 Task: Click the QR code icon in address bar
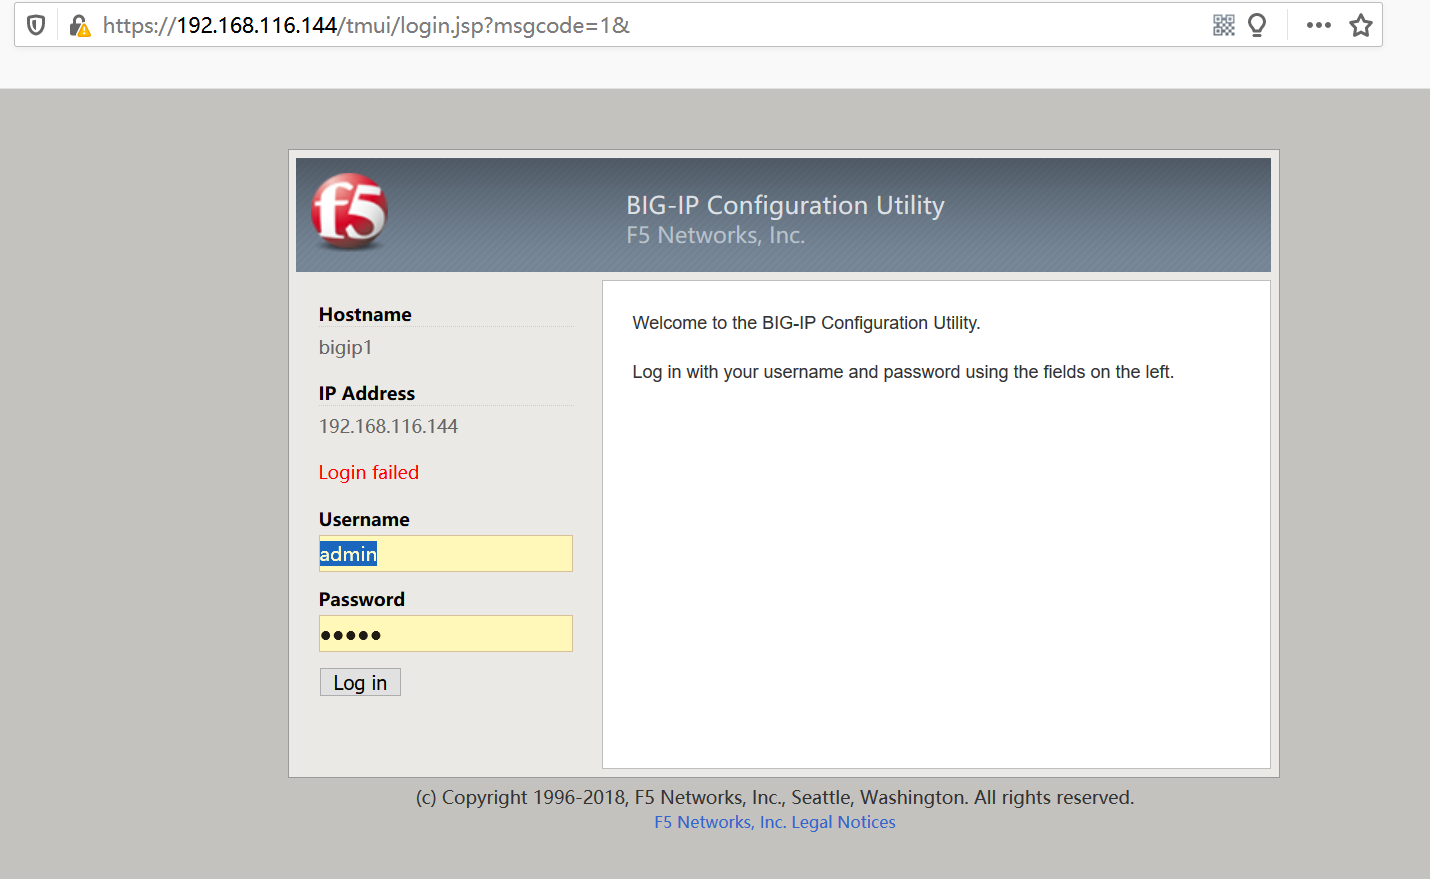[1224, 25]
